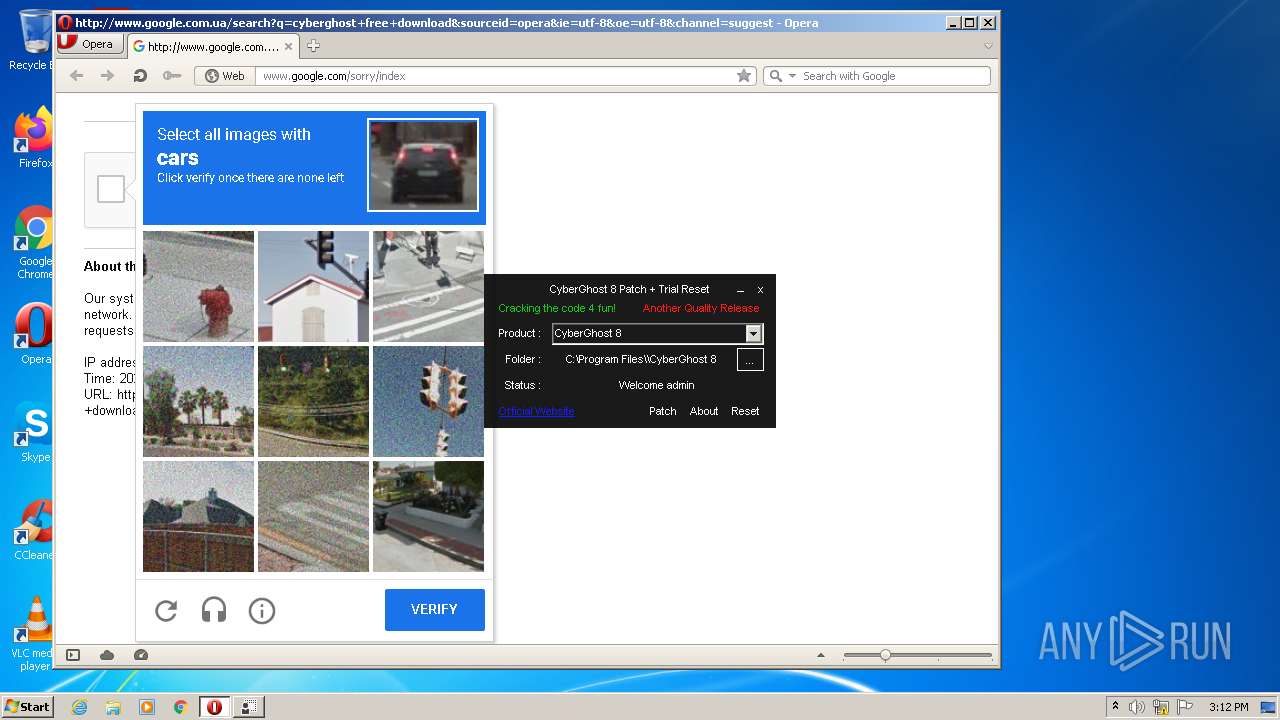The image size is (1280, 720).
Task: Select the hanging traffic lights captcha tile
Action: (x=428, y=401)
